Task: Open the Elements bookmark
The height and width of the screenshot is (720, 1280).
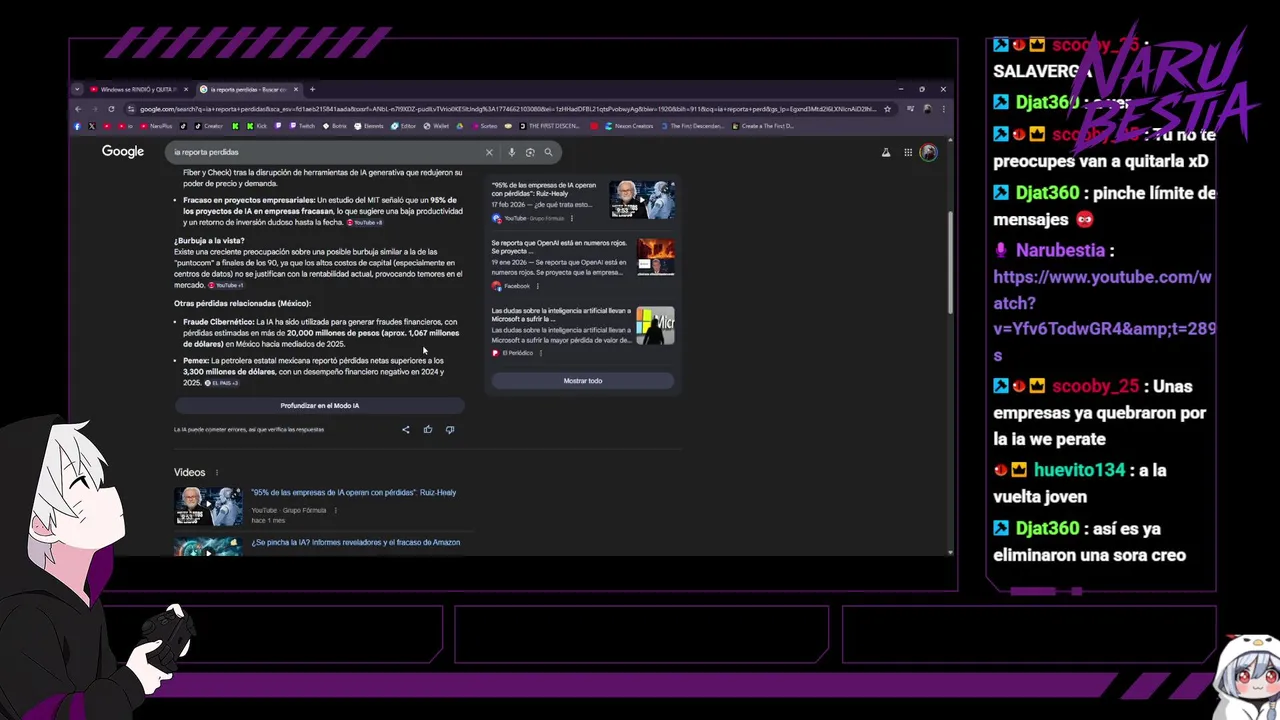Action: 369,126
